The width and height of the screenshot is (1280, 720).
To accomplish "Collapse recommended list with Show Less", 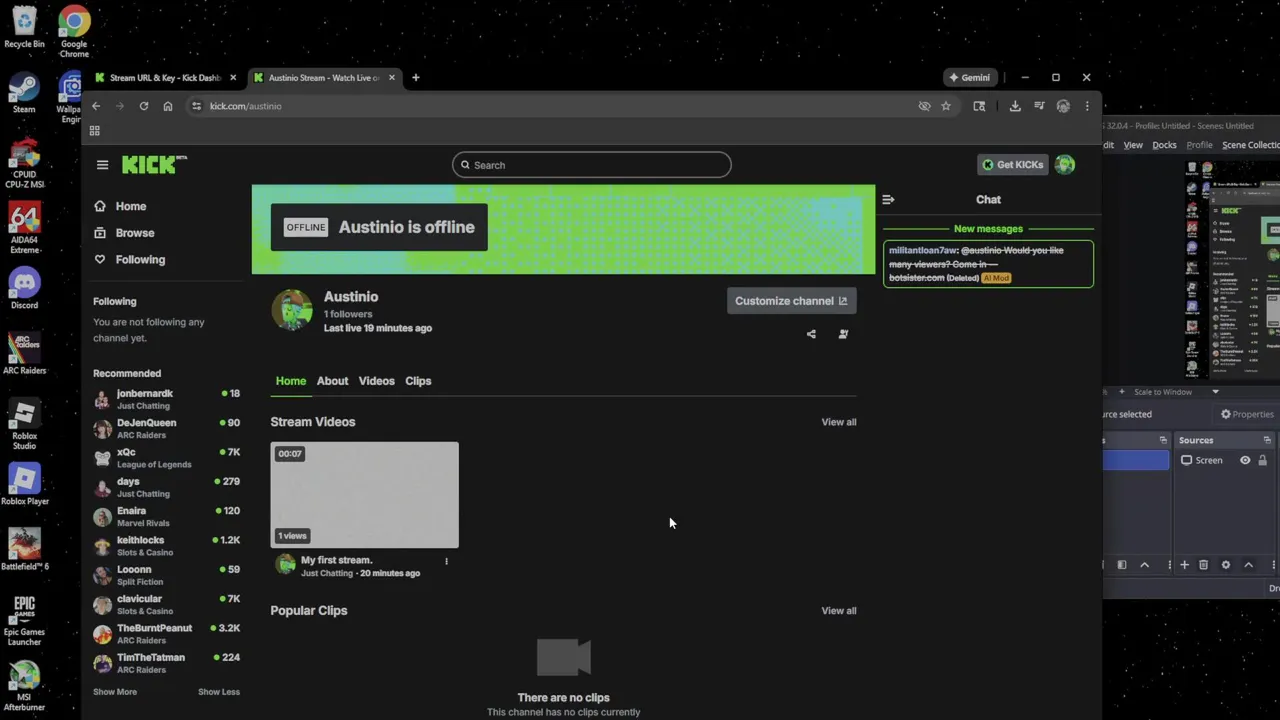I will [x=219, y=692].
